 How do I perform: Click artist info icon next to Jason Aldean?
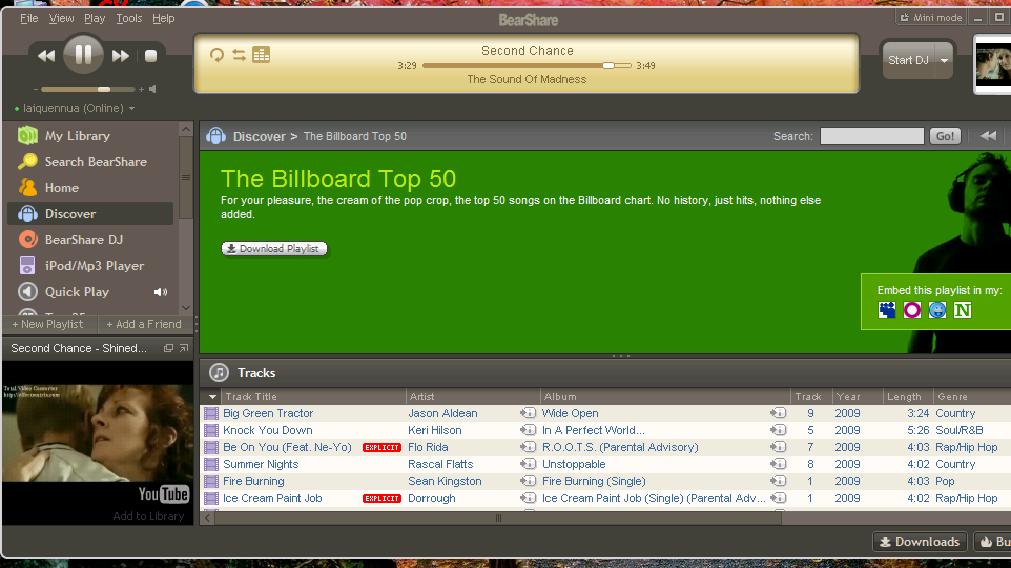(528, 413)
